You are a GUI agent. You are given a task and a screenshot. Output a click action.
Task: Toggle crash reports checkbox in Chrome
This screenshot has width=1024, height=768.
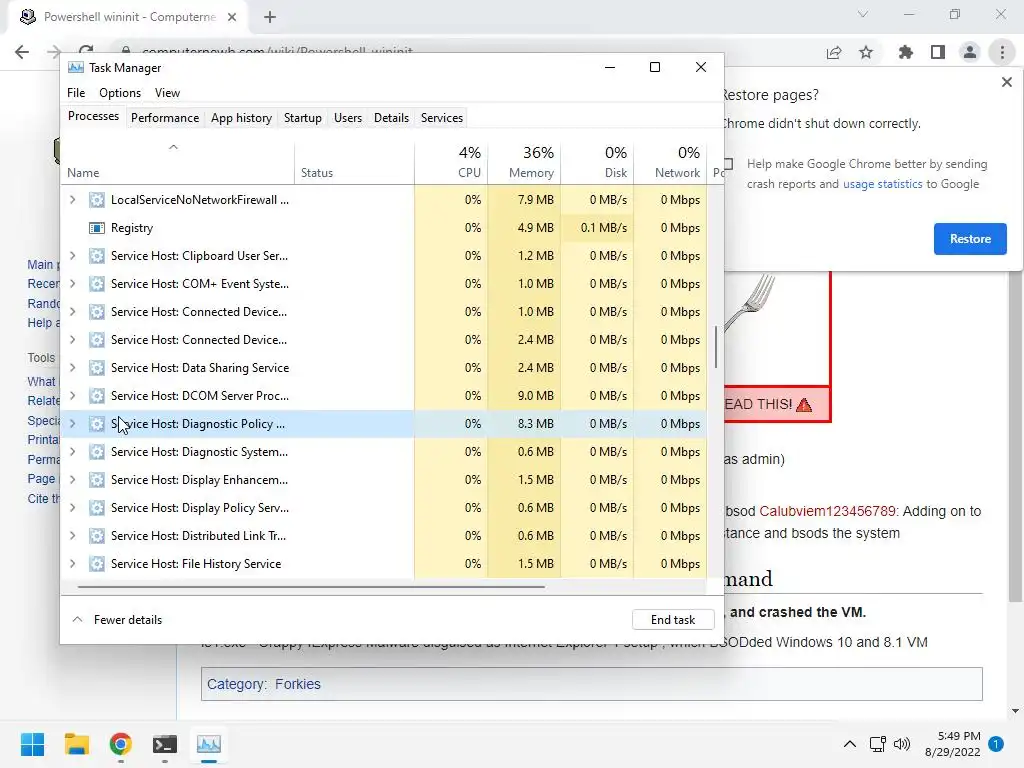point(728,164)
